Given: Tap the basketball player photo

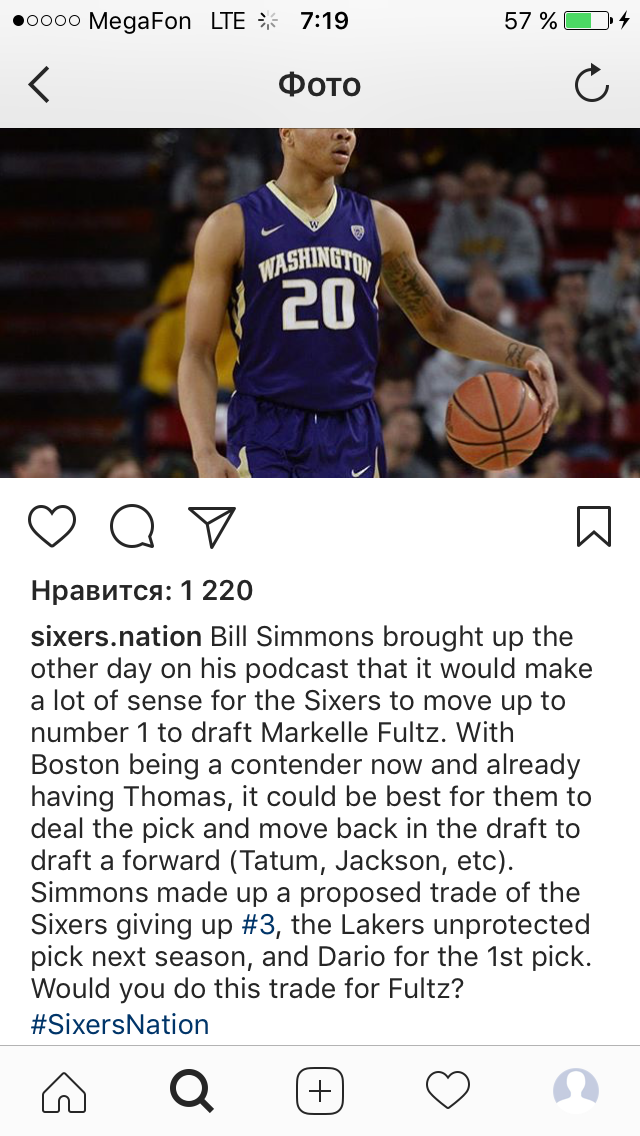Looking at the screenshot, I should [x=320, y=303].
